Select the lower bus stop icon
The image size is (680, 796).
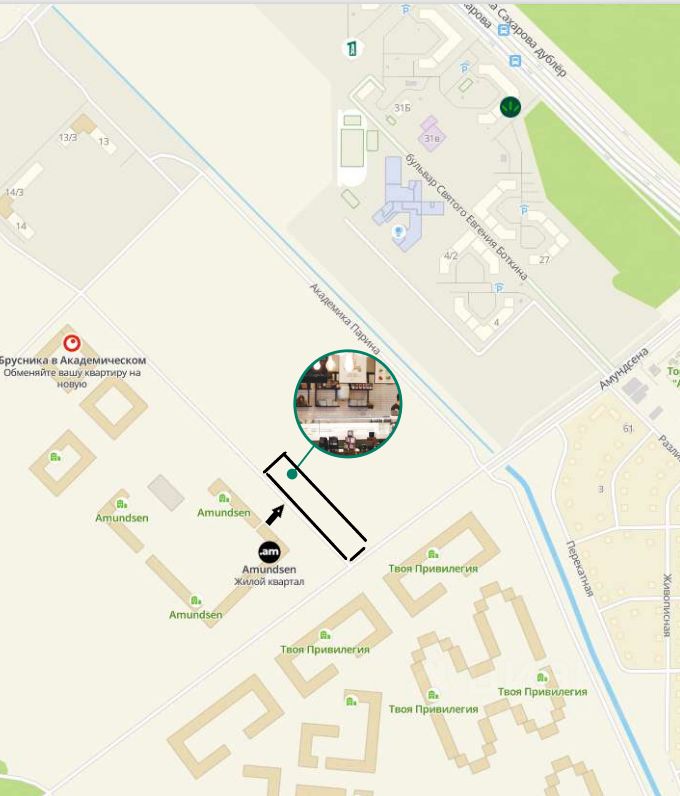(x=515, y=61)
